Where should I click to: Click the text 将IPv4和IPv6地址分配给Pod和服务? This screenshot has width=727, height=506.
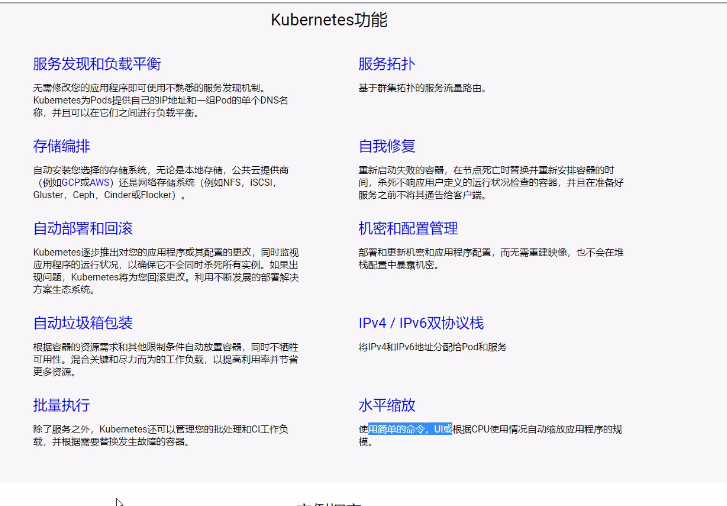[432, 347]
